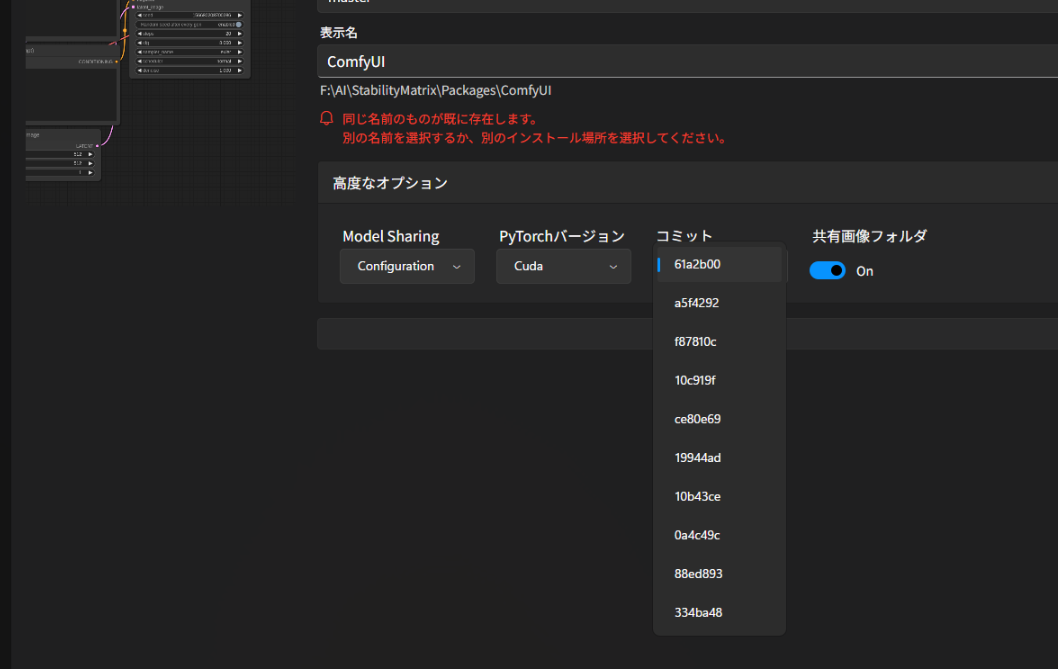Turn off the shared image folder toggle
This screenshot has height=669, width=1058.
click(827, 271)
